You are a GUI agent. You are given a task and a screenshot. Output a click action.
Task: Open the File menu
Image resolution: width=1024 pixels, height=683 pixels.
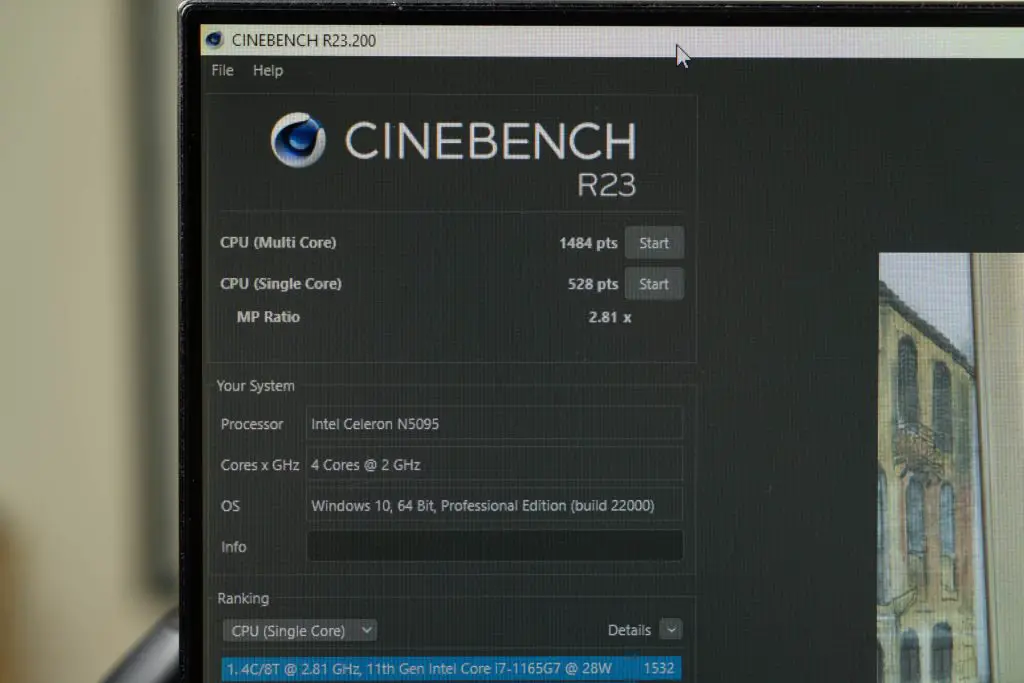(x=222, y=70)
